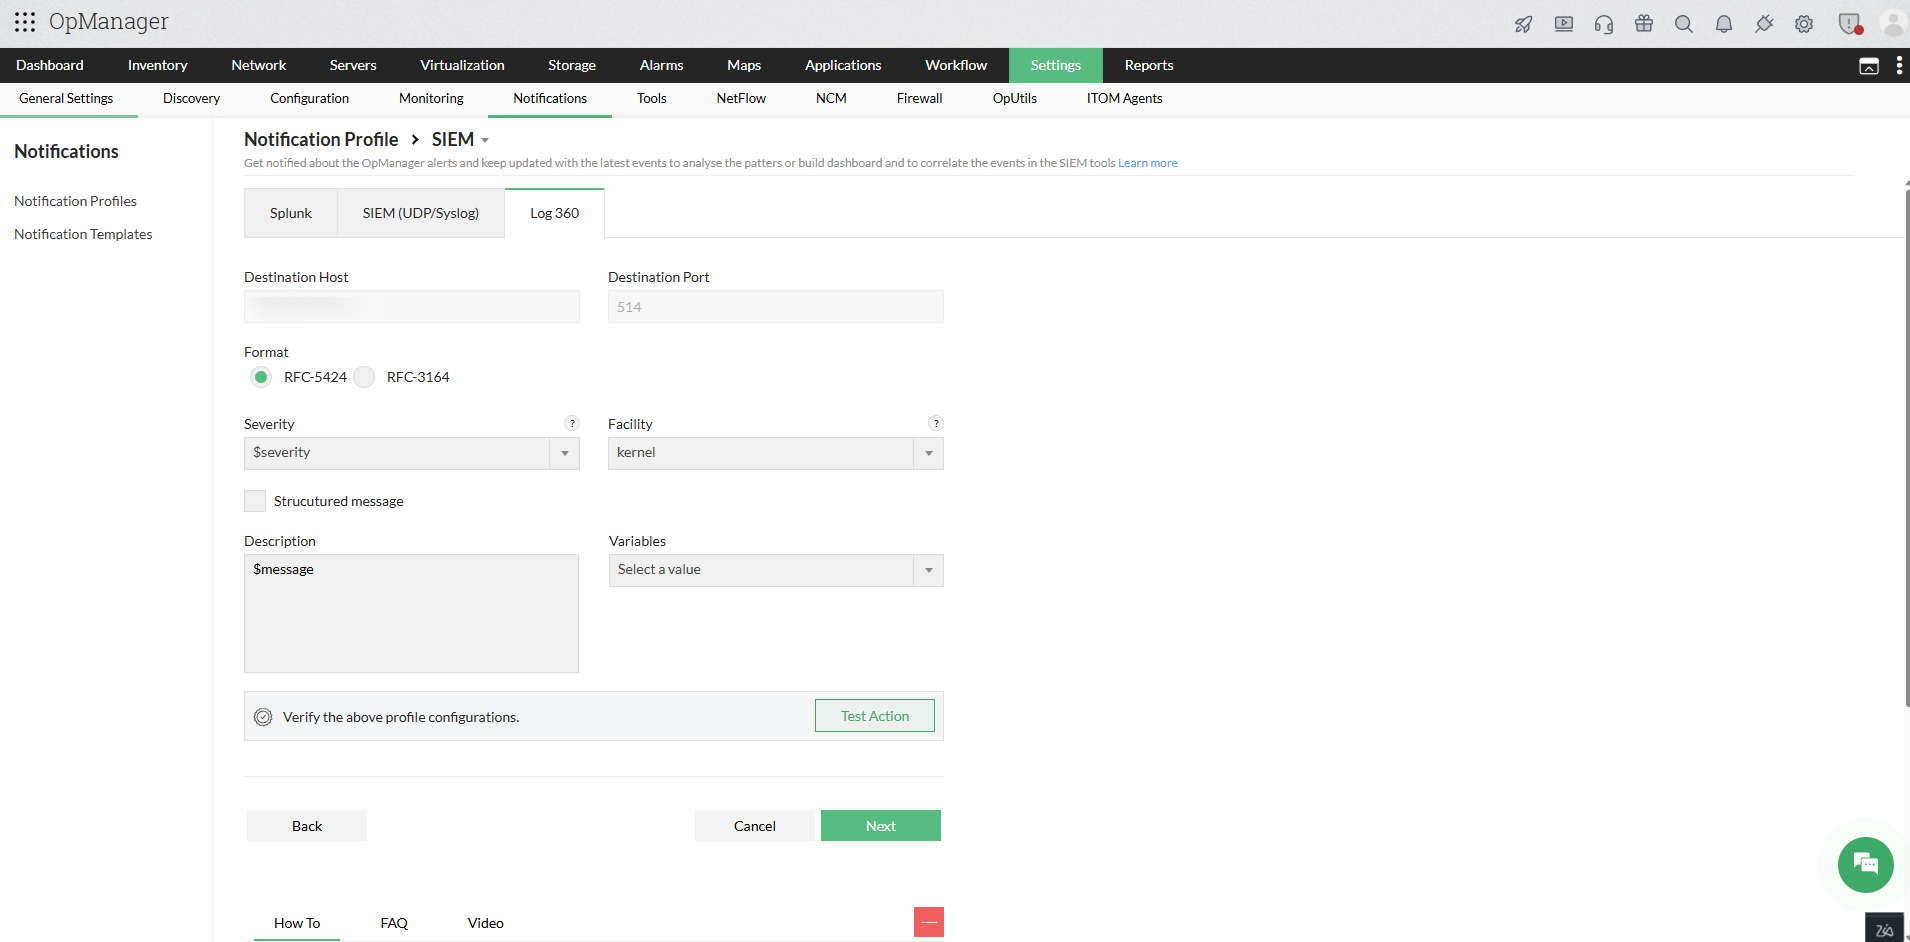Viewport: 1910px width, 942px height.
Task: Collapse the help section with red minus
Action: coord(929,922)
